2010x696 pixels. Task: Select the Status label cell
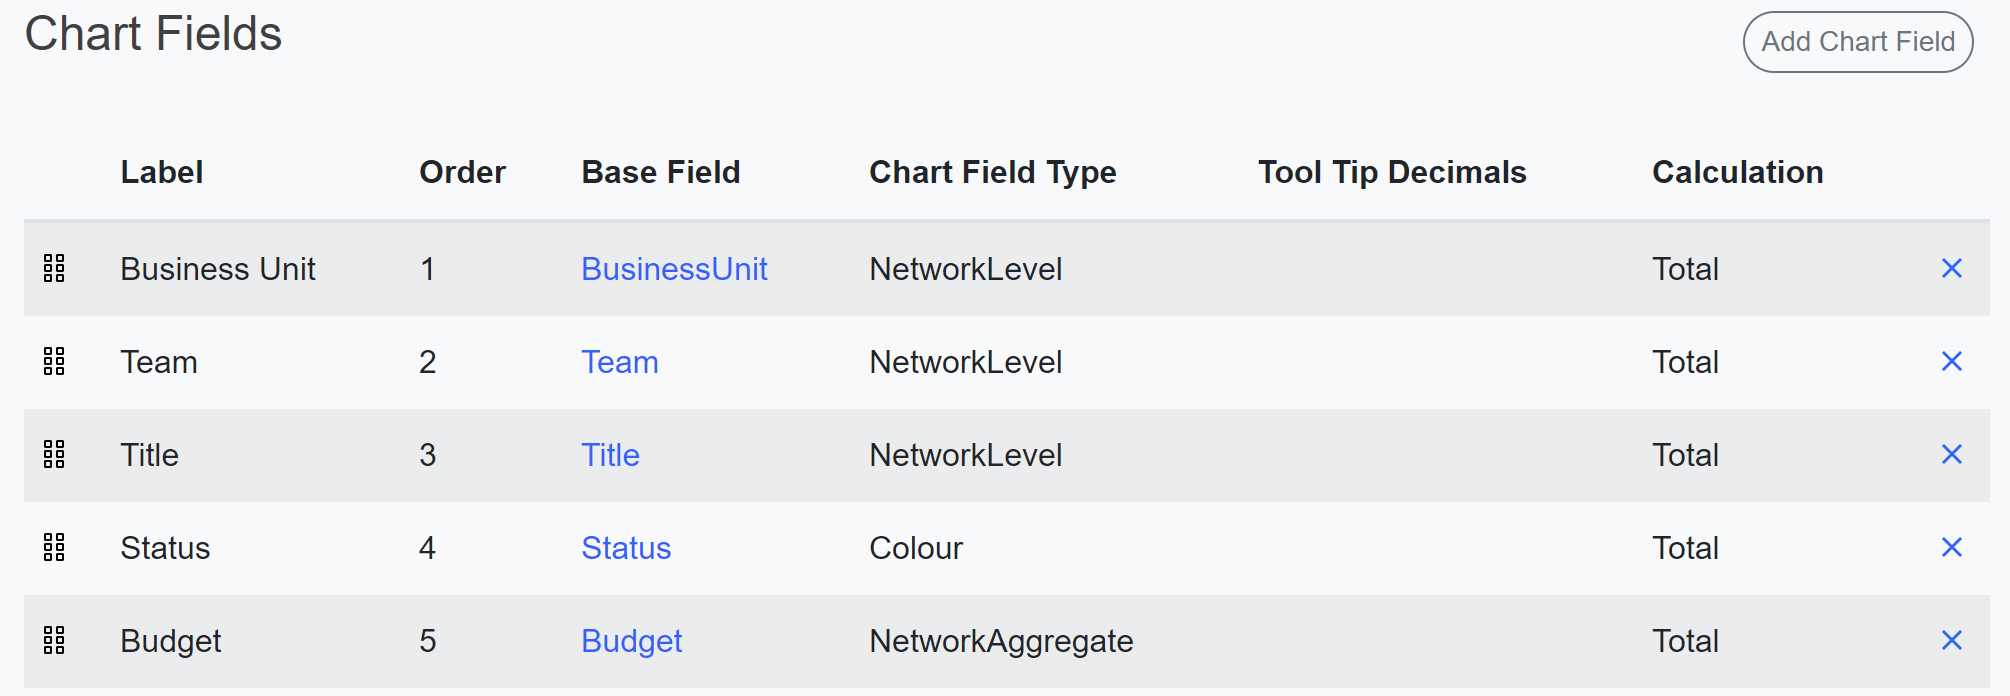[165, 548]
